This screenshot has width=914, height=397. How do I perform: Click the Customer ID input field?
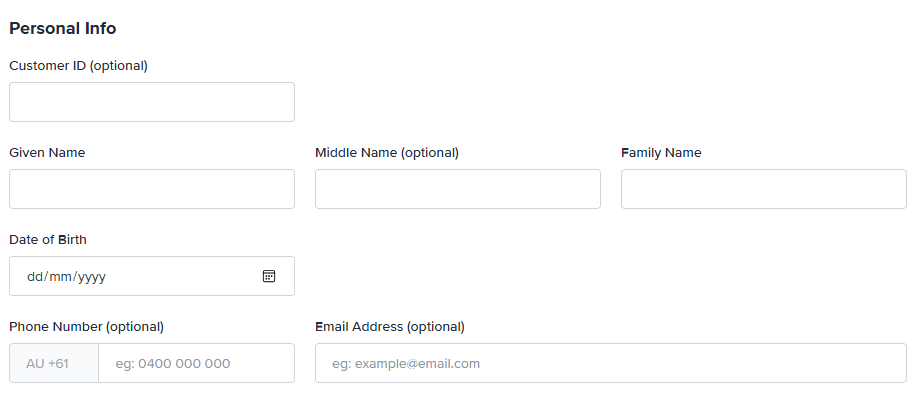(152, 102)
